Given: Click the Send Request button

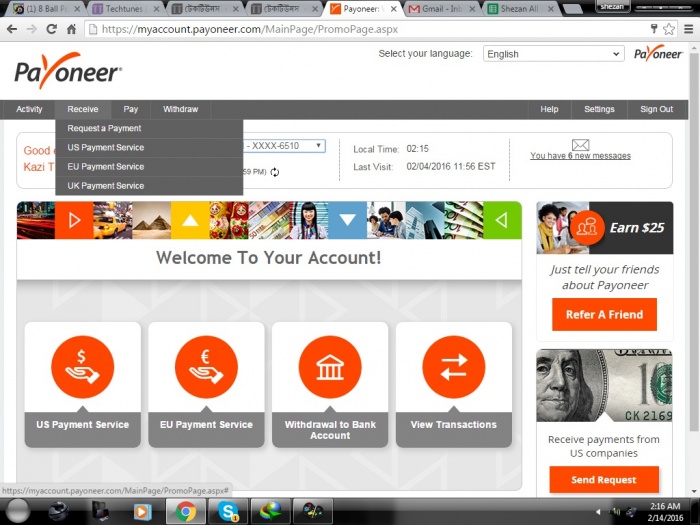Looking at the screenshot, I should (x=604, y=480).
